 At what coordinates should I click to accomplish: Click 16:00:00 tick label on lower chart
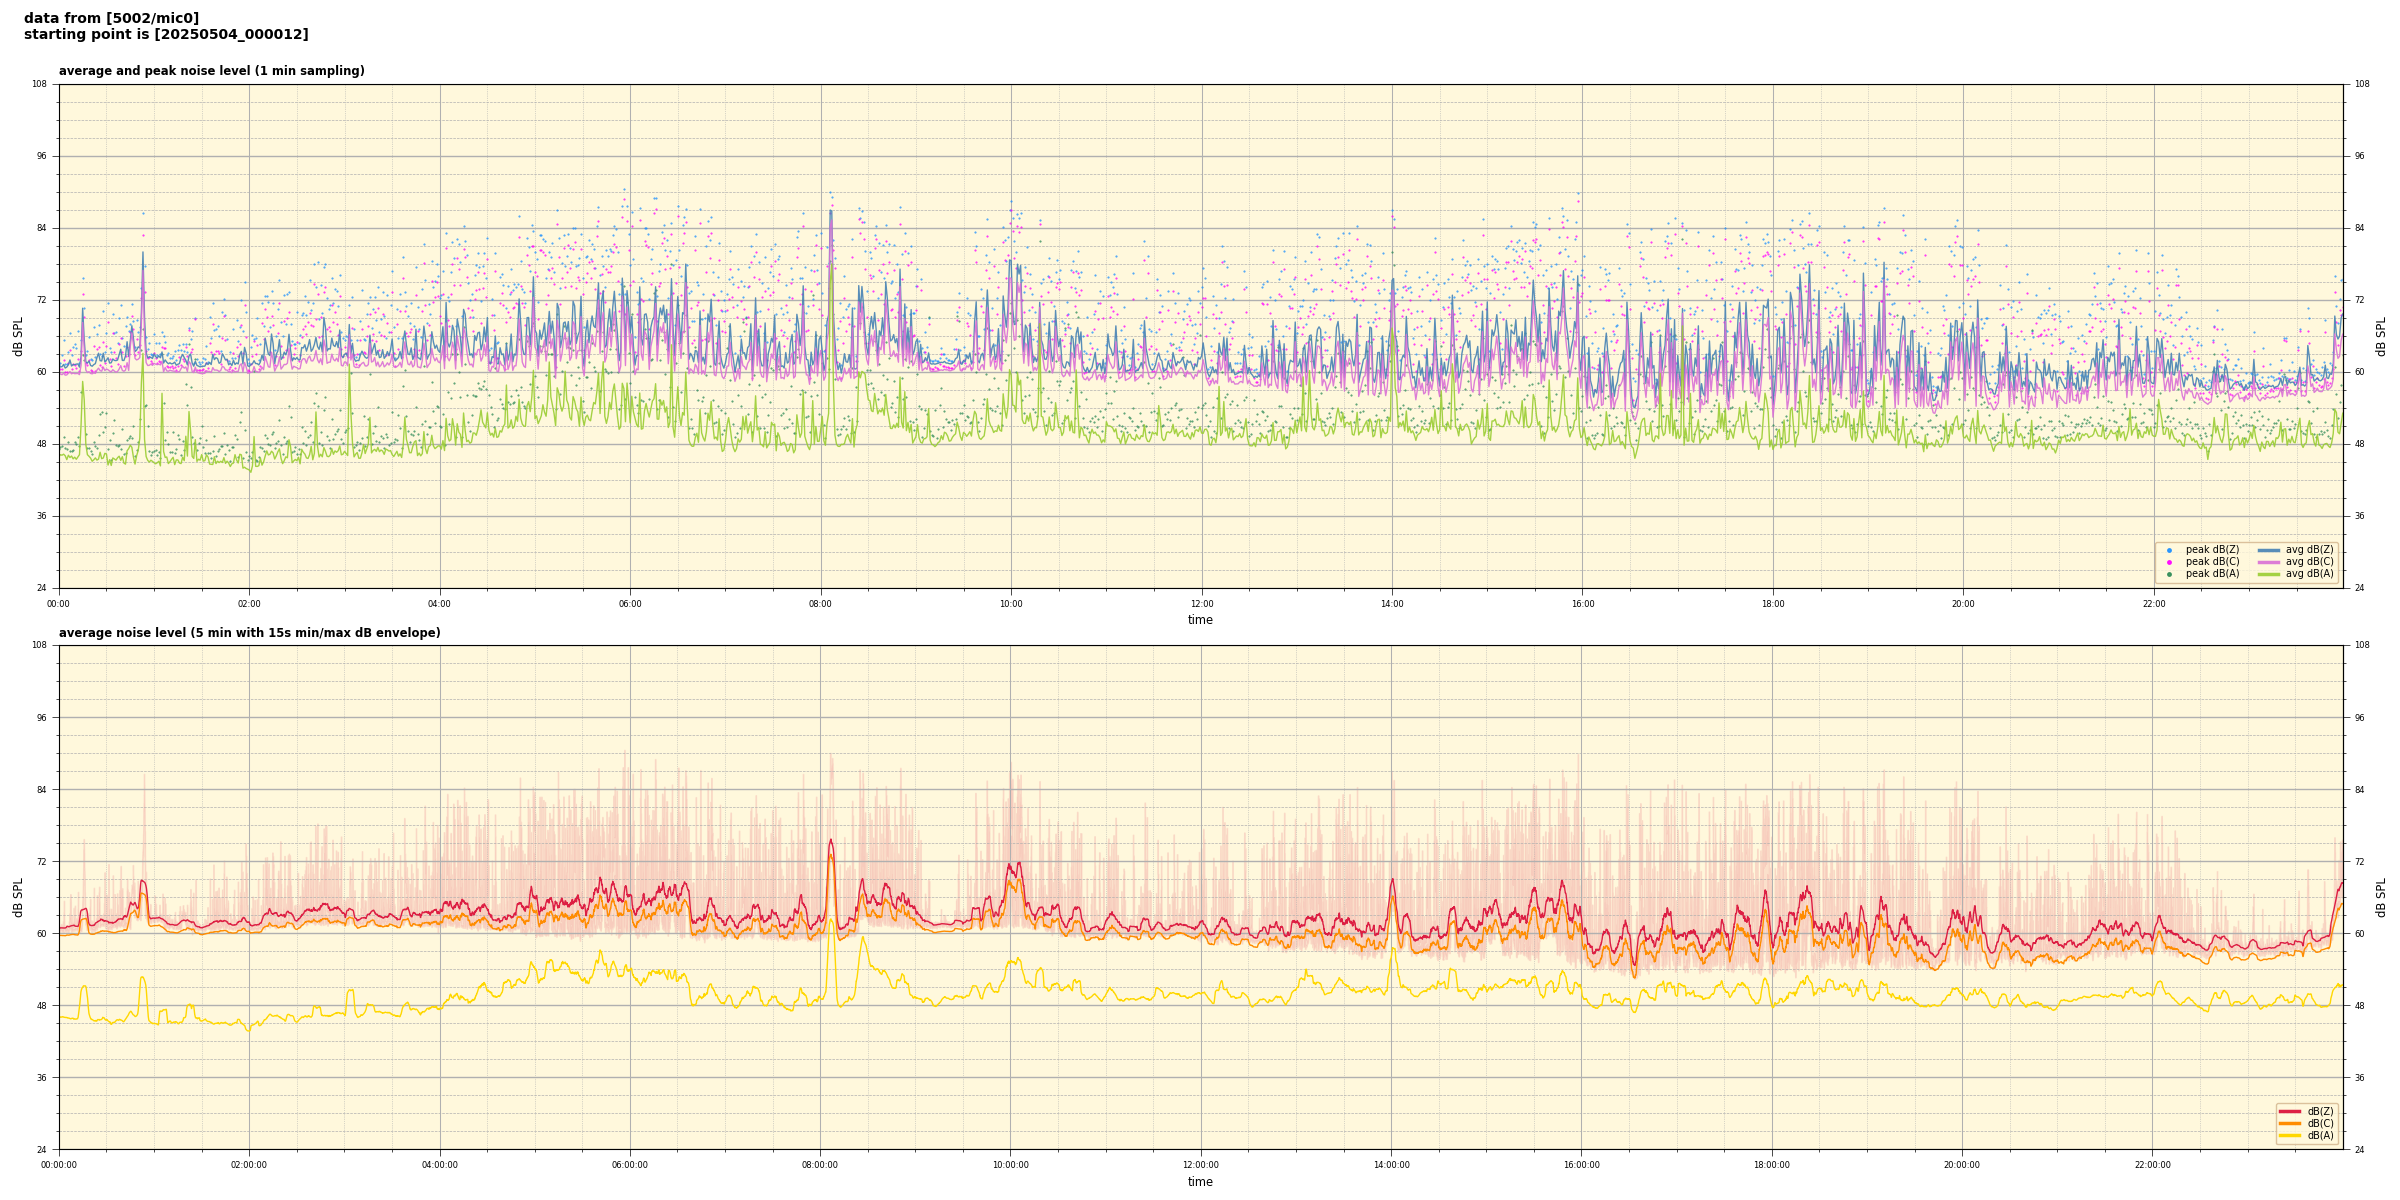tap(1582, 1165)
